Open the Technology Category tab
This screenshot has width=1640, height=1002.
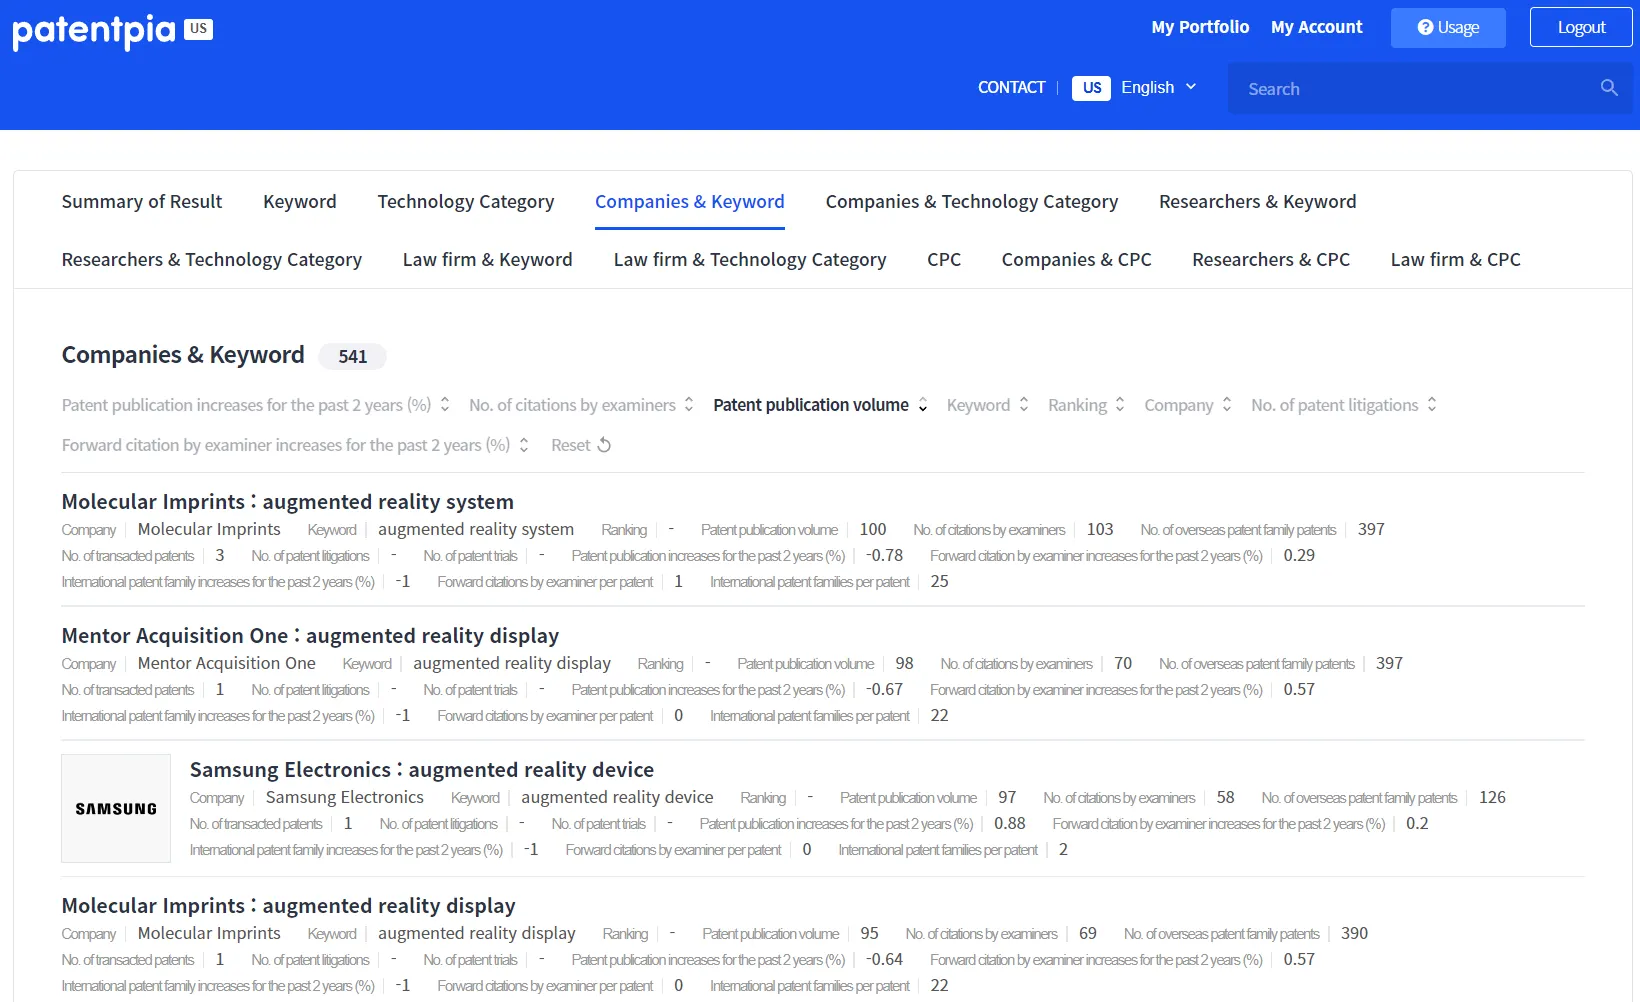point(466,202)
